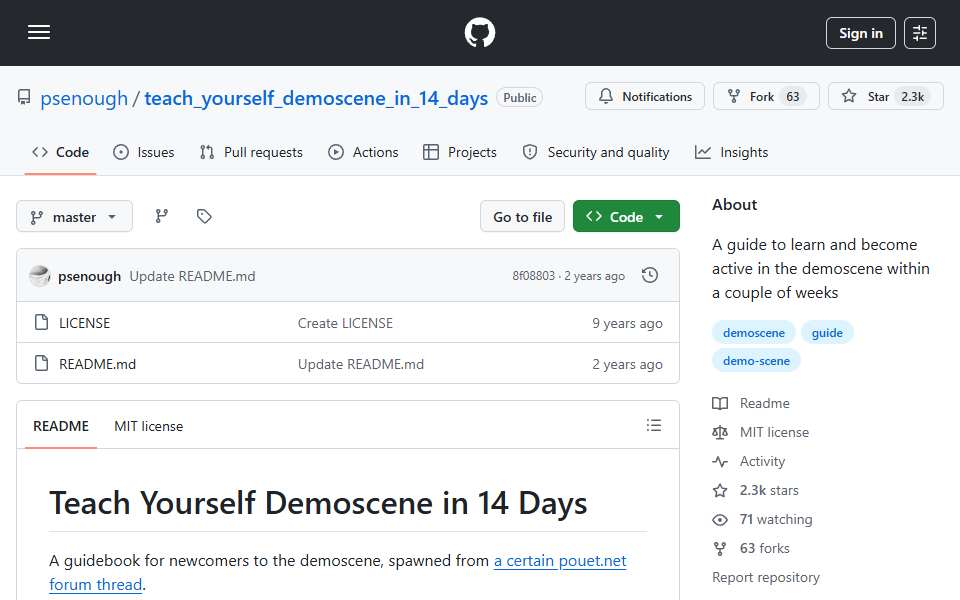Open README outline list icon
This screenshot has height=600, width=960.
(653, 425)
